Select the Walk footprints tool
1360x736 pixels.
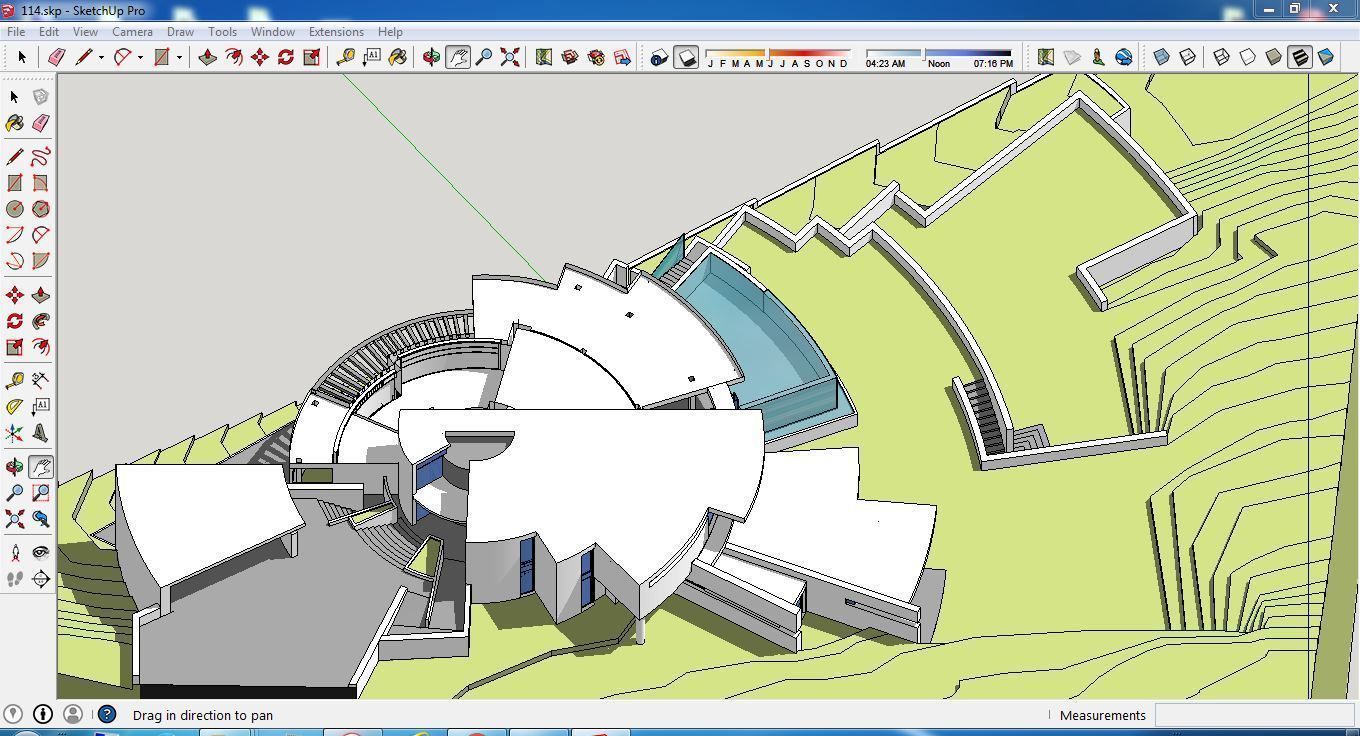(x=15, y=579)
